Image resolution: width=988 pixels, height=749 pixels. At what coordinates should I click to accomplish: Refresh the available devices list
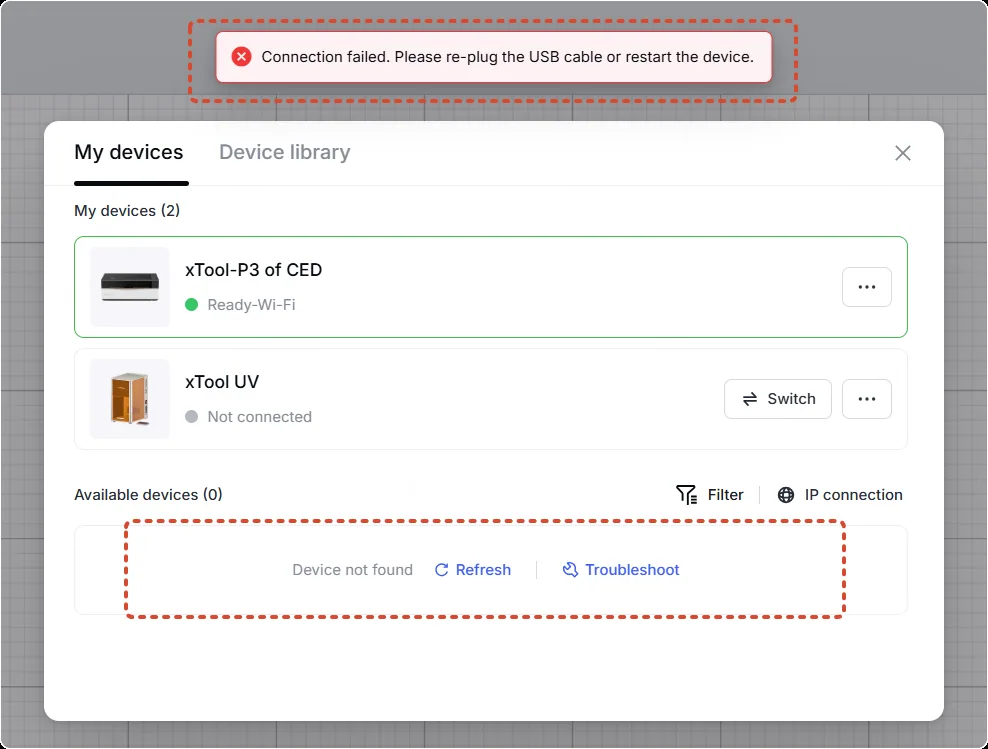473,570
